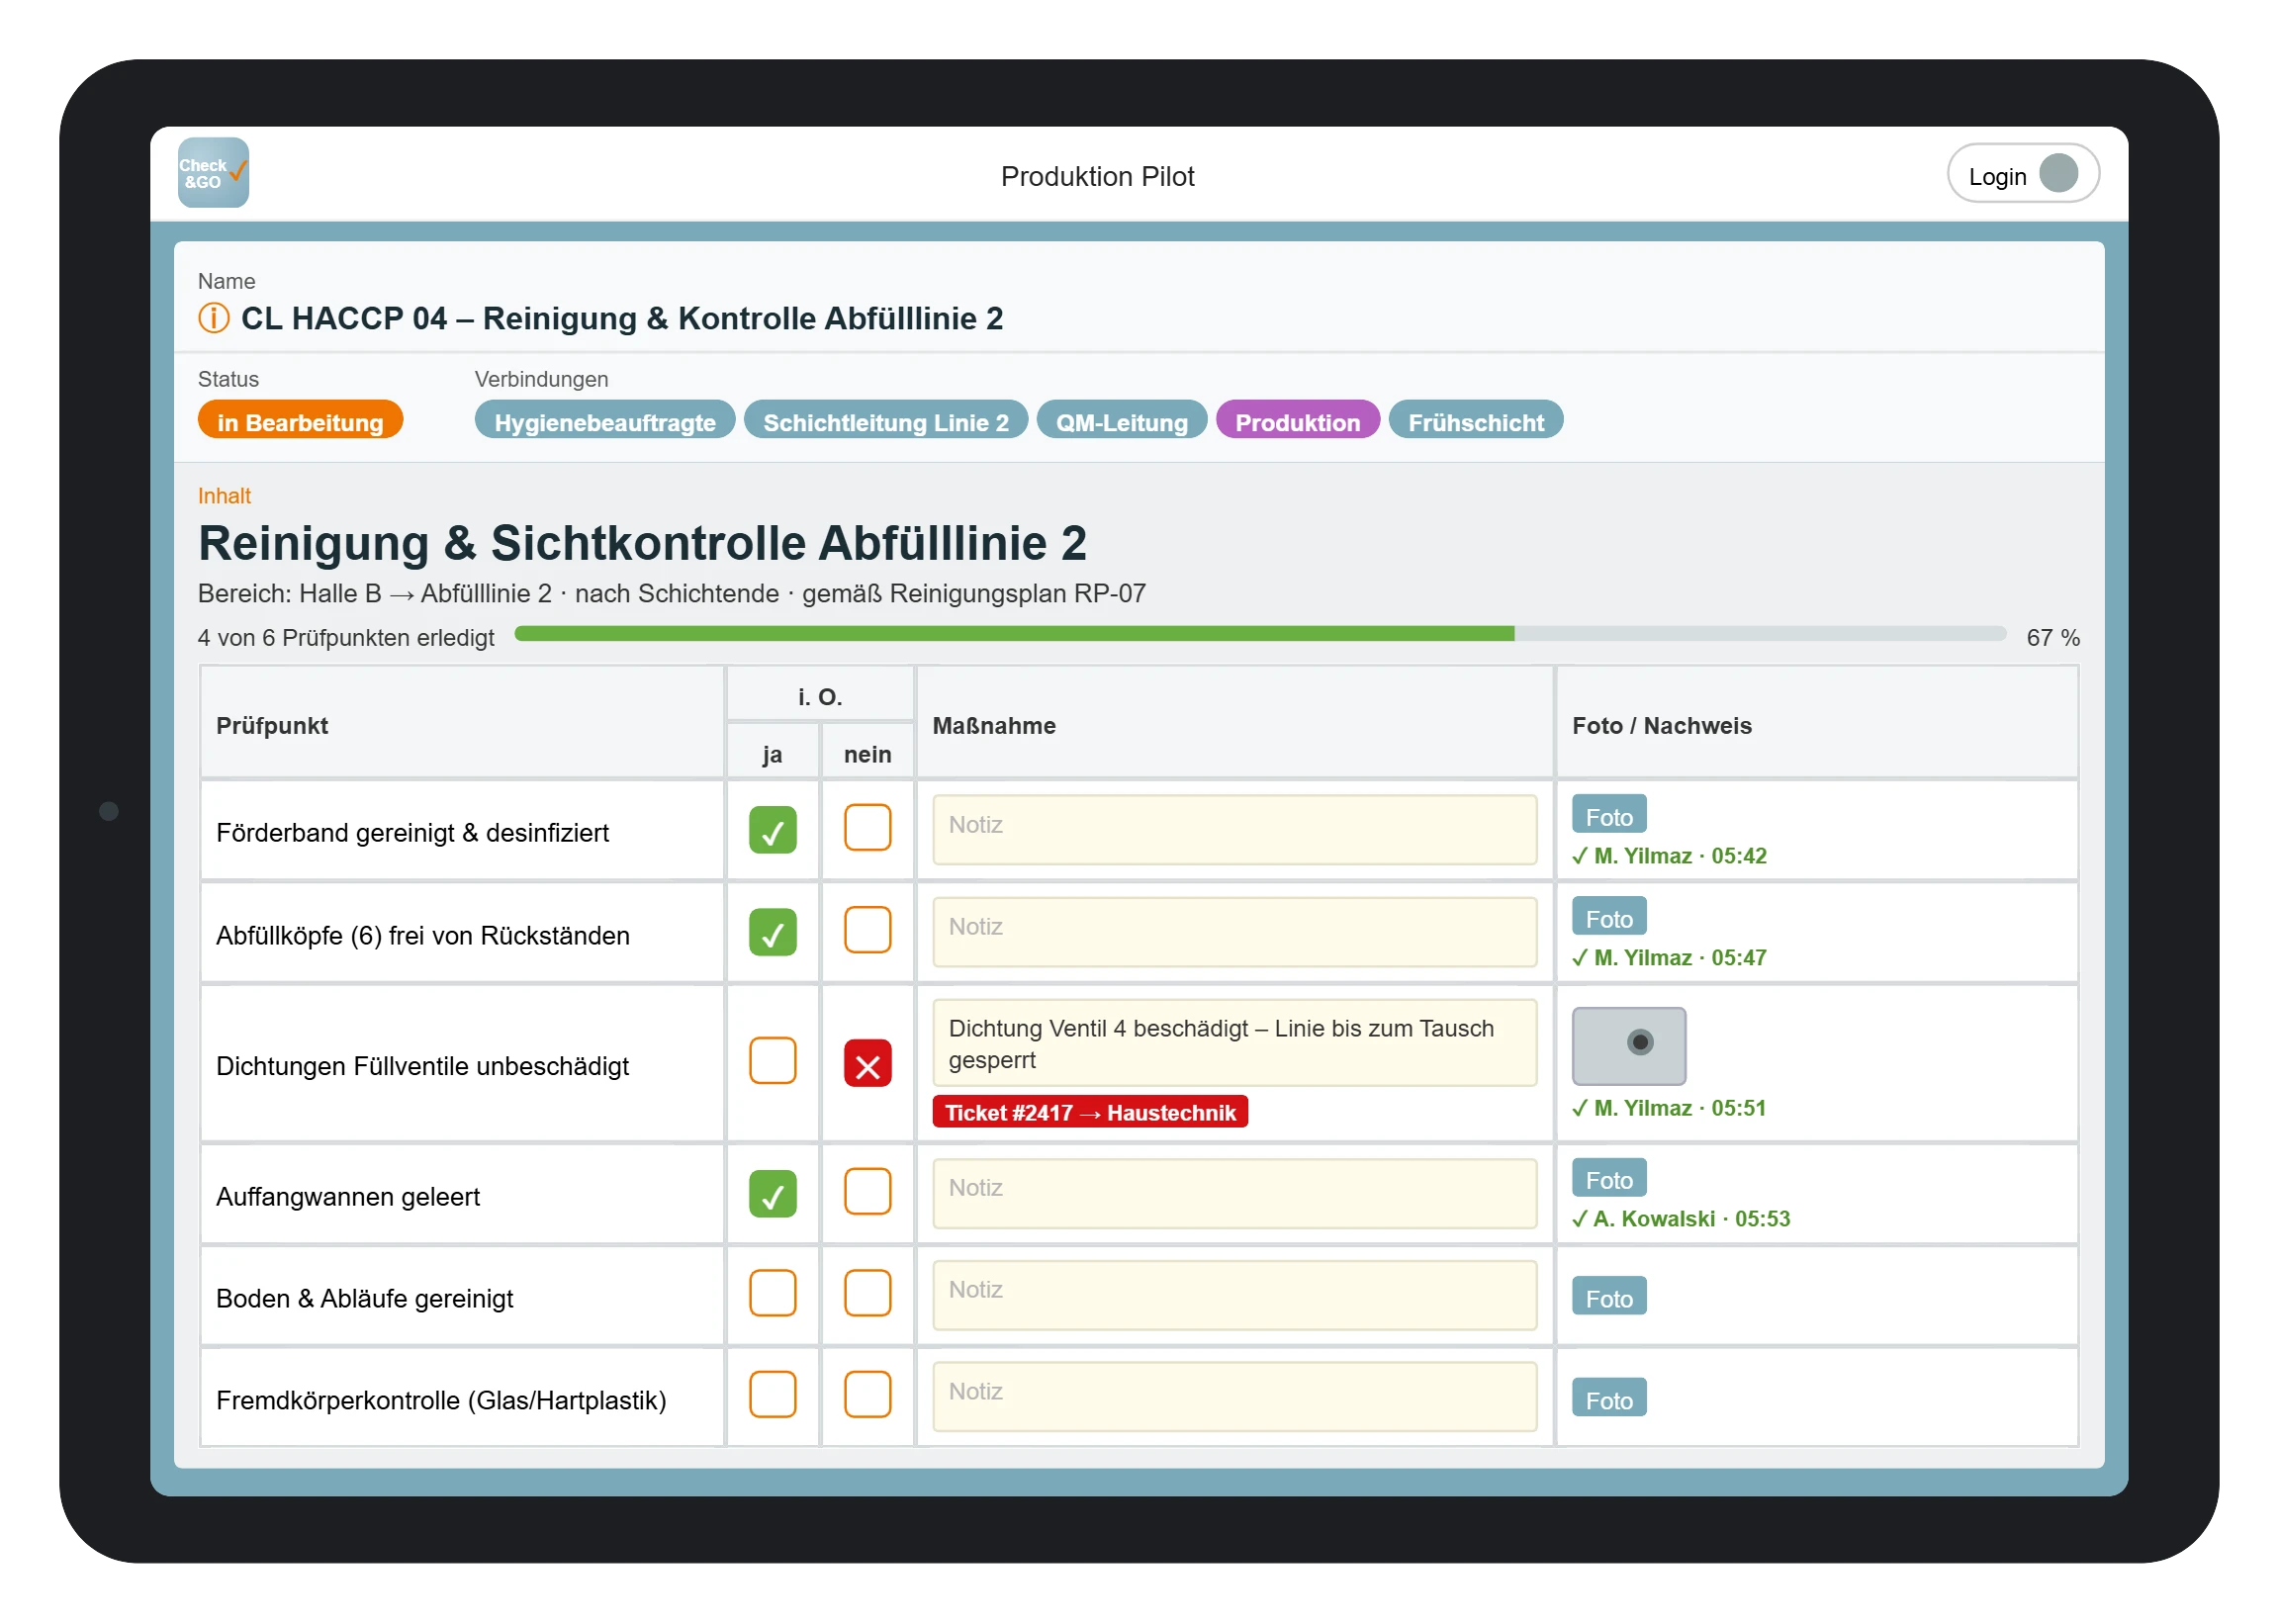Mark 'nein' for Auffangwannen geleert
Viewport: 2279px width, 1624px height.
[x=867, y=1192]
